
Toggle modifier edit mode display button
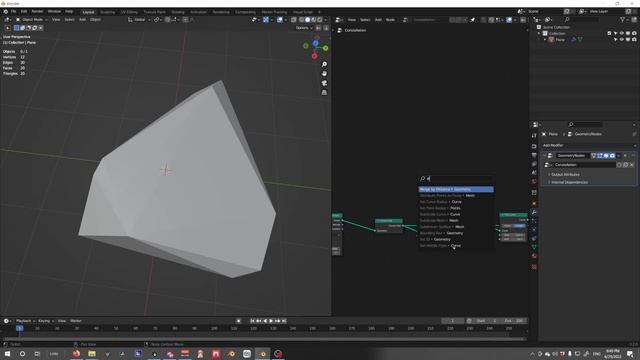tap(600, 156)
